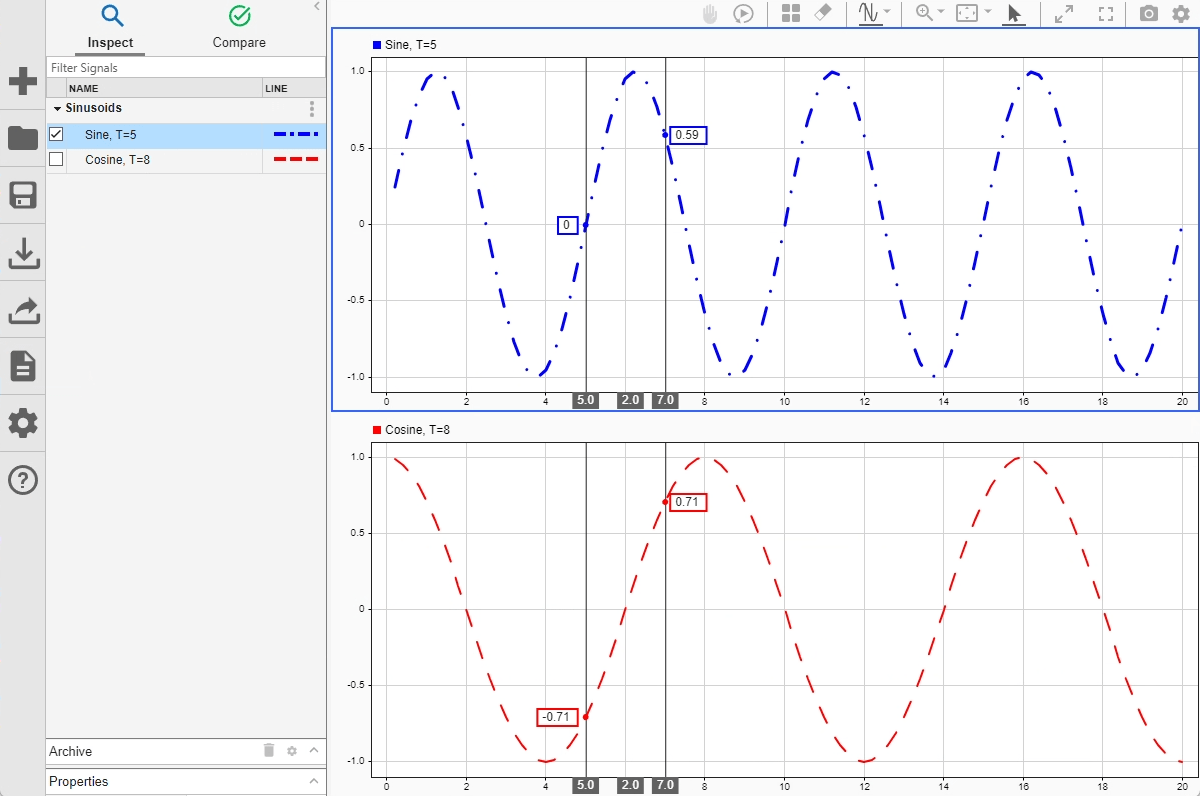Screen dimensions: 1200x796
Task: Delete archive with the trash button
Action: [268, 751]
